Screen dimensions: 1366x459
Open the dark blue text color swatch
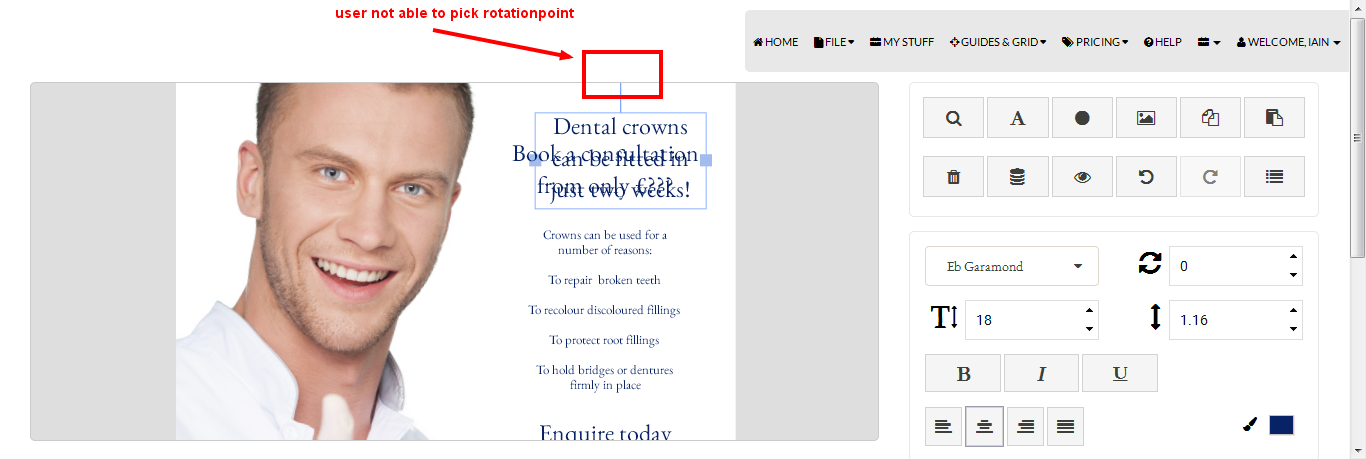[1281, 425]
